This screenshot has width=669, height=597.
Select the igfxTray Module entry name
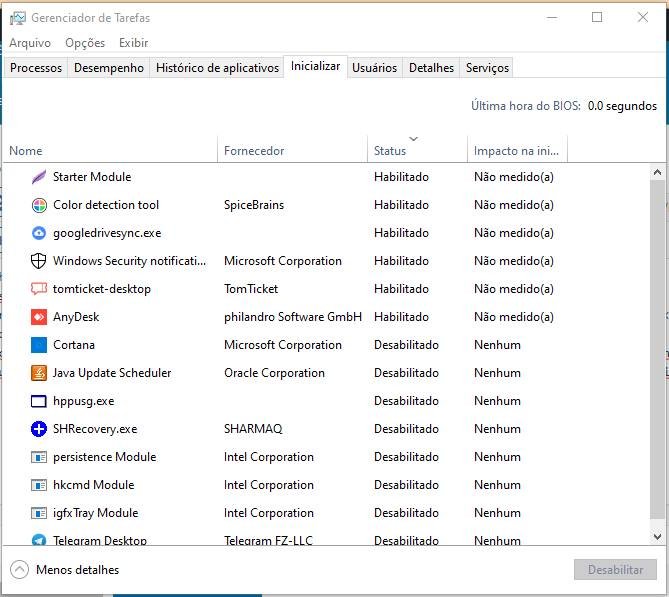[96, 513]
